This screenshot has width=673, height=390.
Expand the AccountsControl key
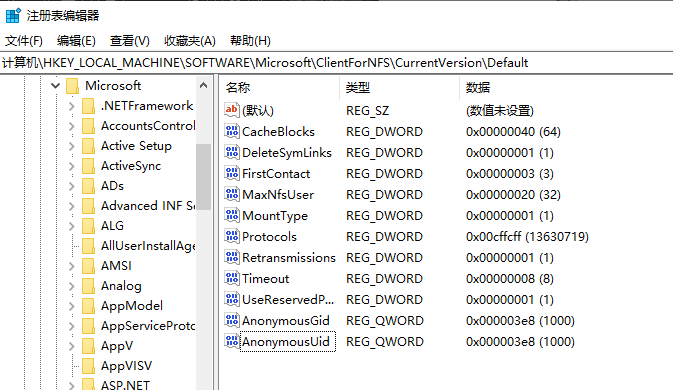tap(72, 126)
